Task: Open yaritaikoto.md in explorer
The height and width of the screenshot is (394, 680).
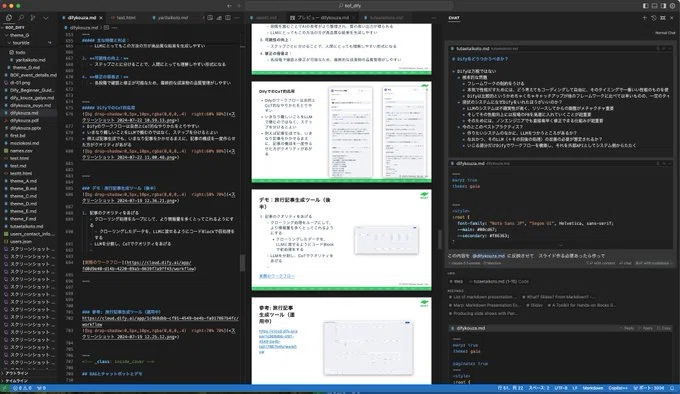Action: point(30,60)
